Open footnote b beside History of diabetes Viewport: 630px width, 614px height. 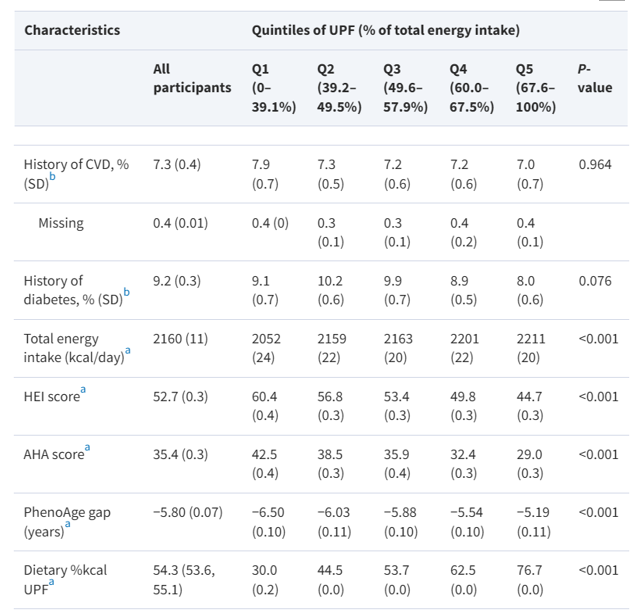pos(126,293)
